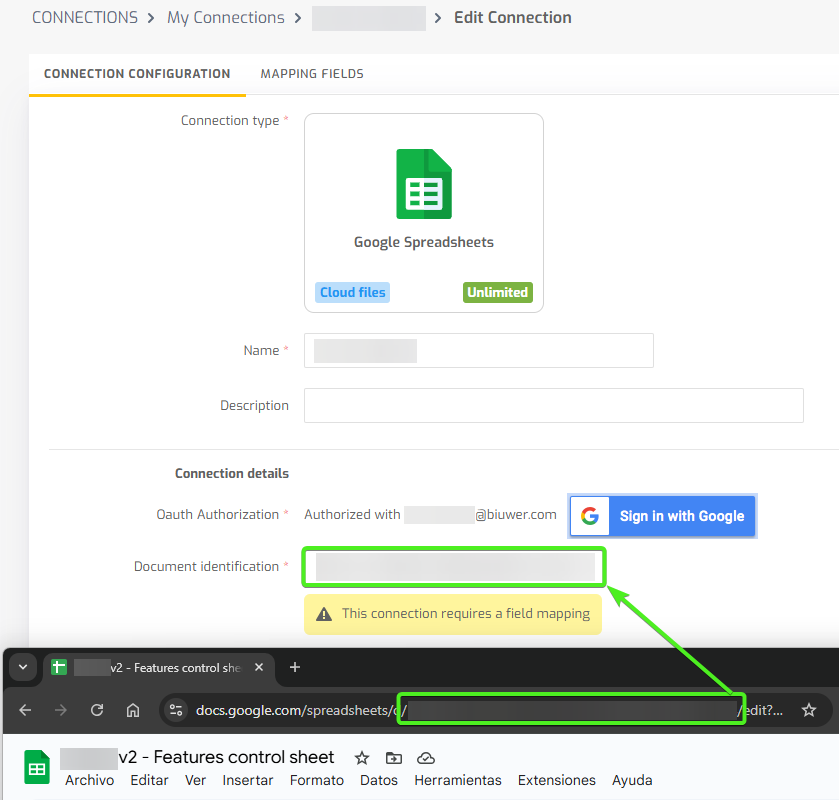Select the Connection Configuration tab
Image resolution: width=839 pixels, height=800 pixels.
(137, 74)
